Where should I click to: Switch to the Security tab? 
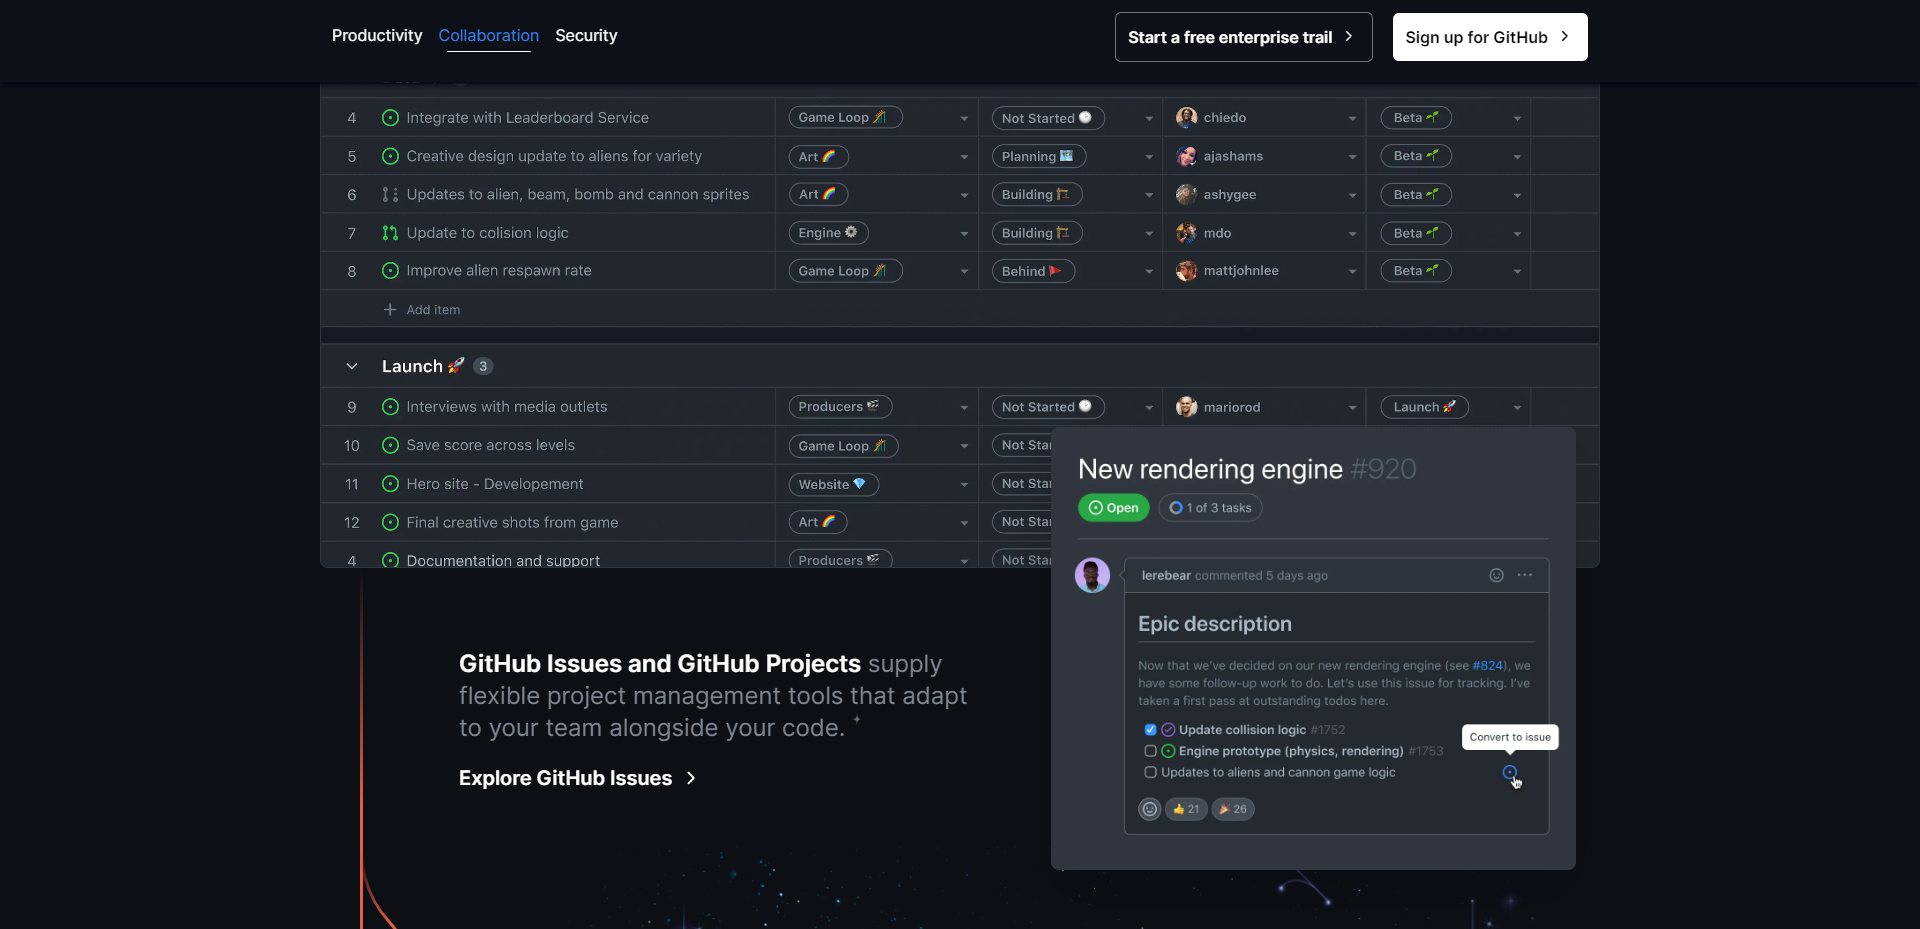[x=586, y=35]
